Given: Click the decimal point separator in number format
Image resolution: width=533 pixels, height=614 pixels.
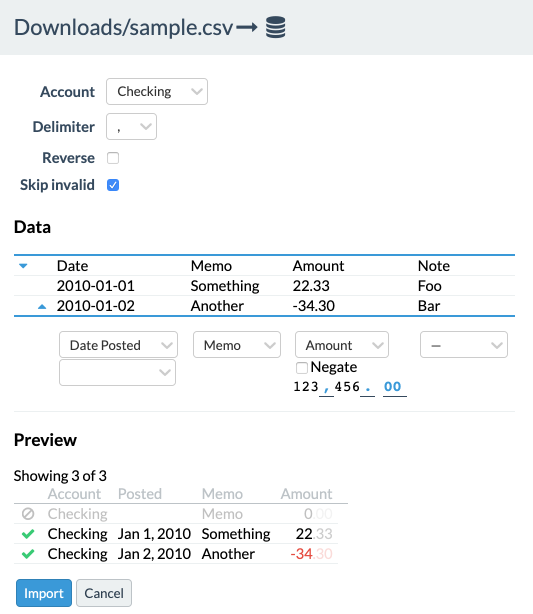Looking at the screenshot, I should (367, 388).
